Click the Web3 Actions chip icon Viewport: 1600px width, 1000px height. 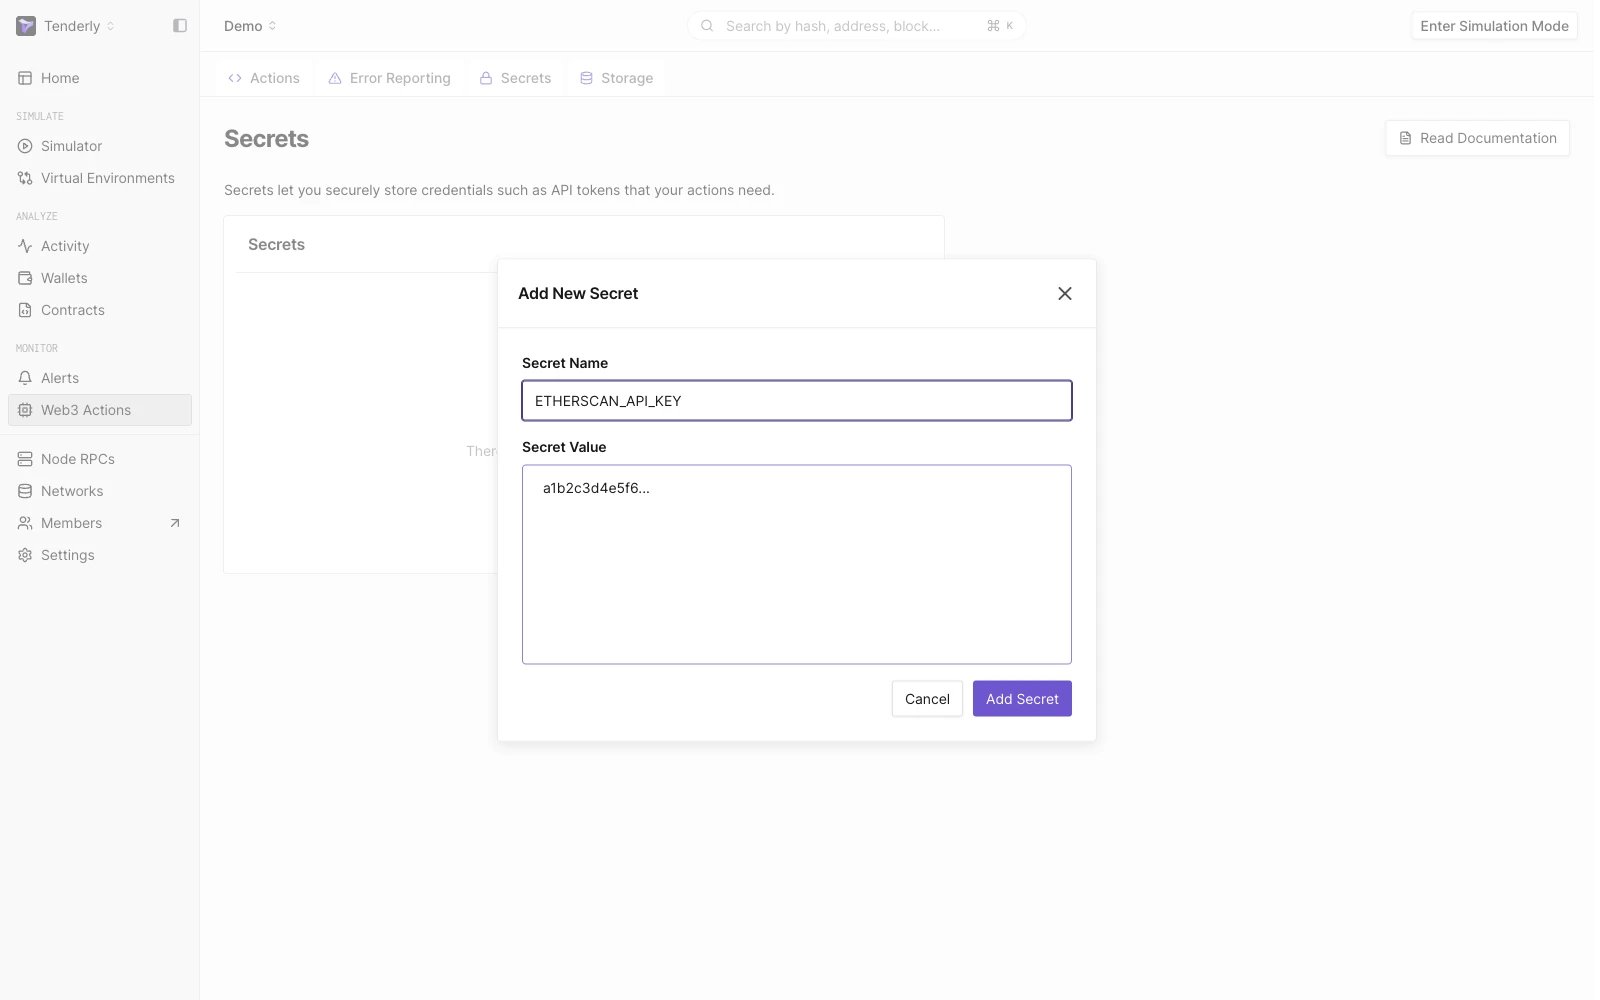25,410
